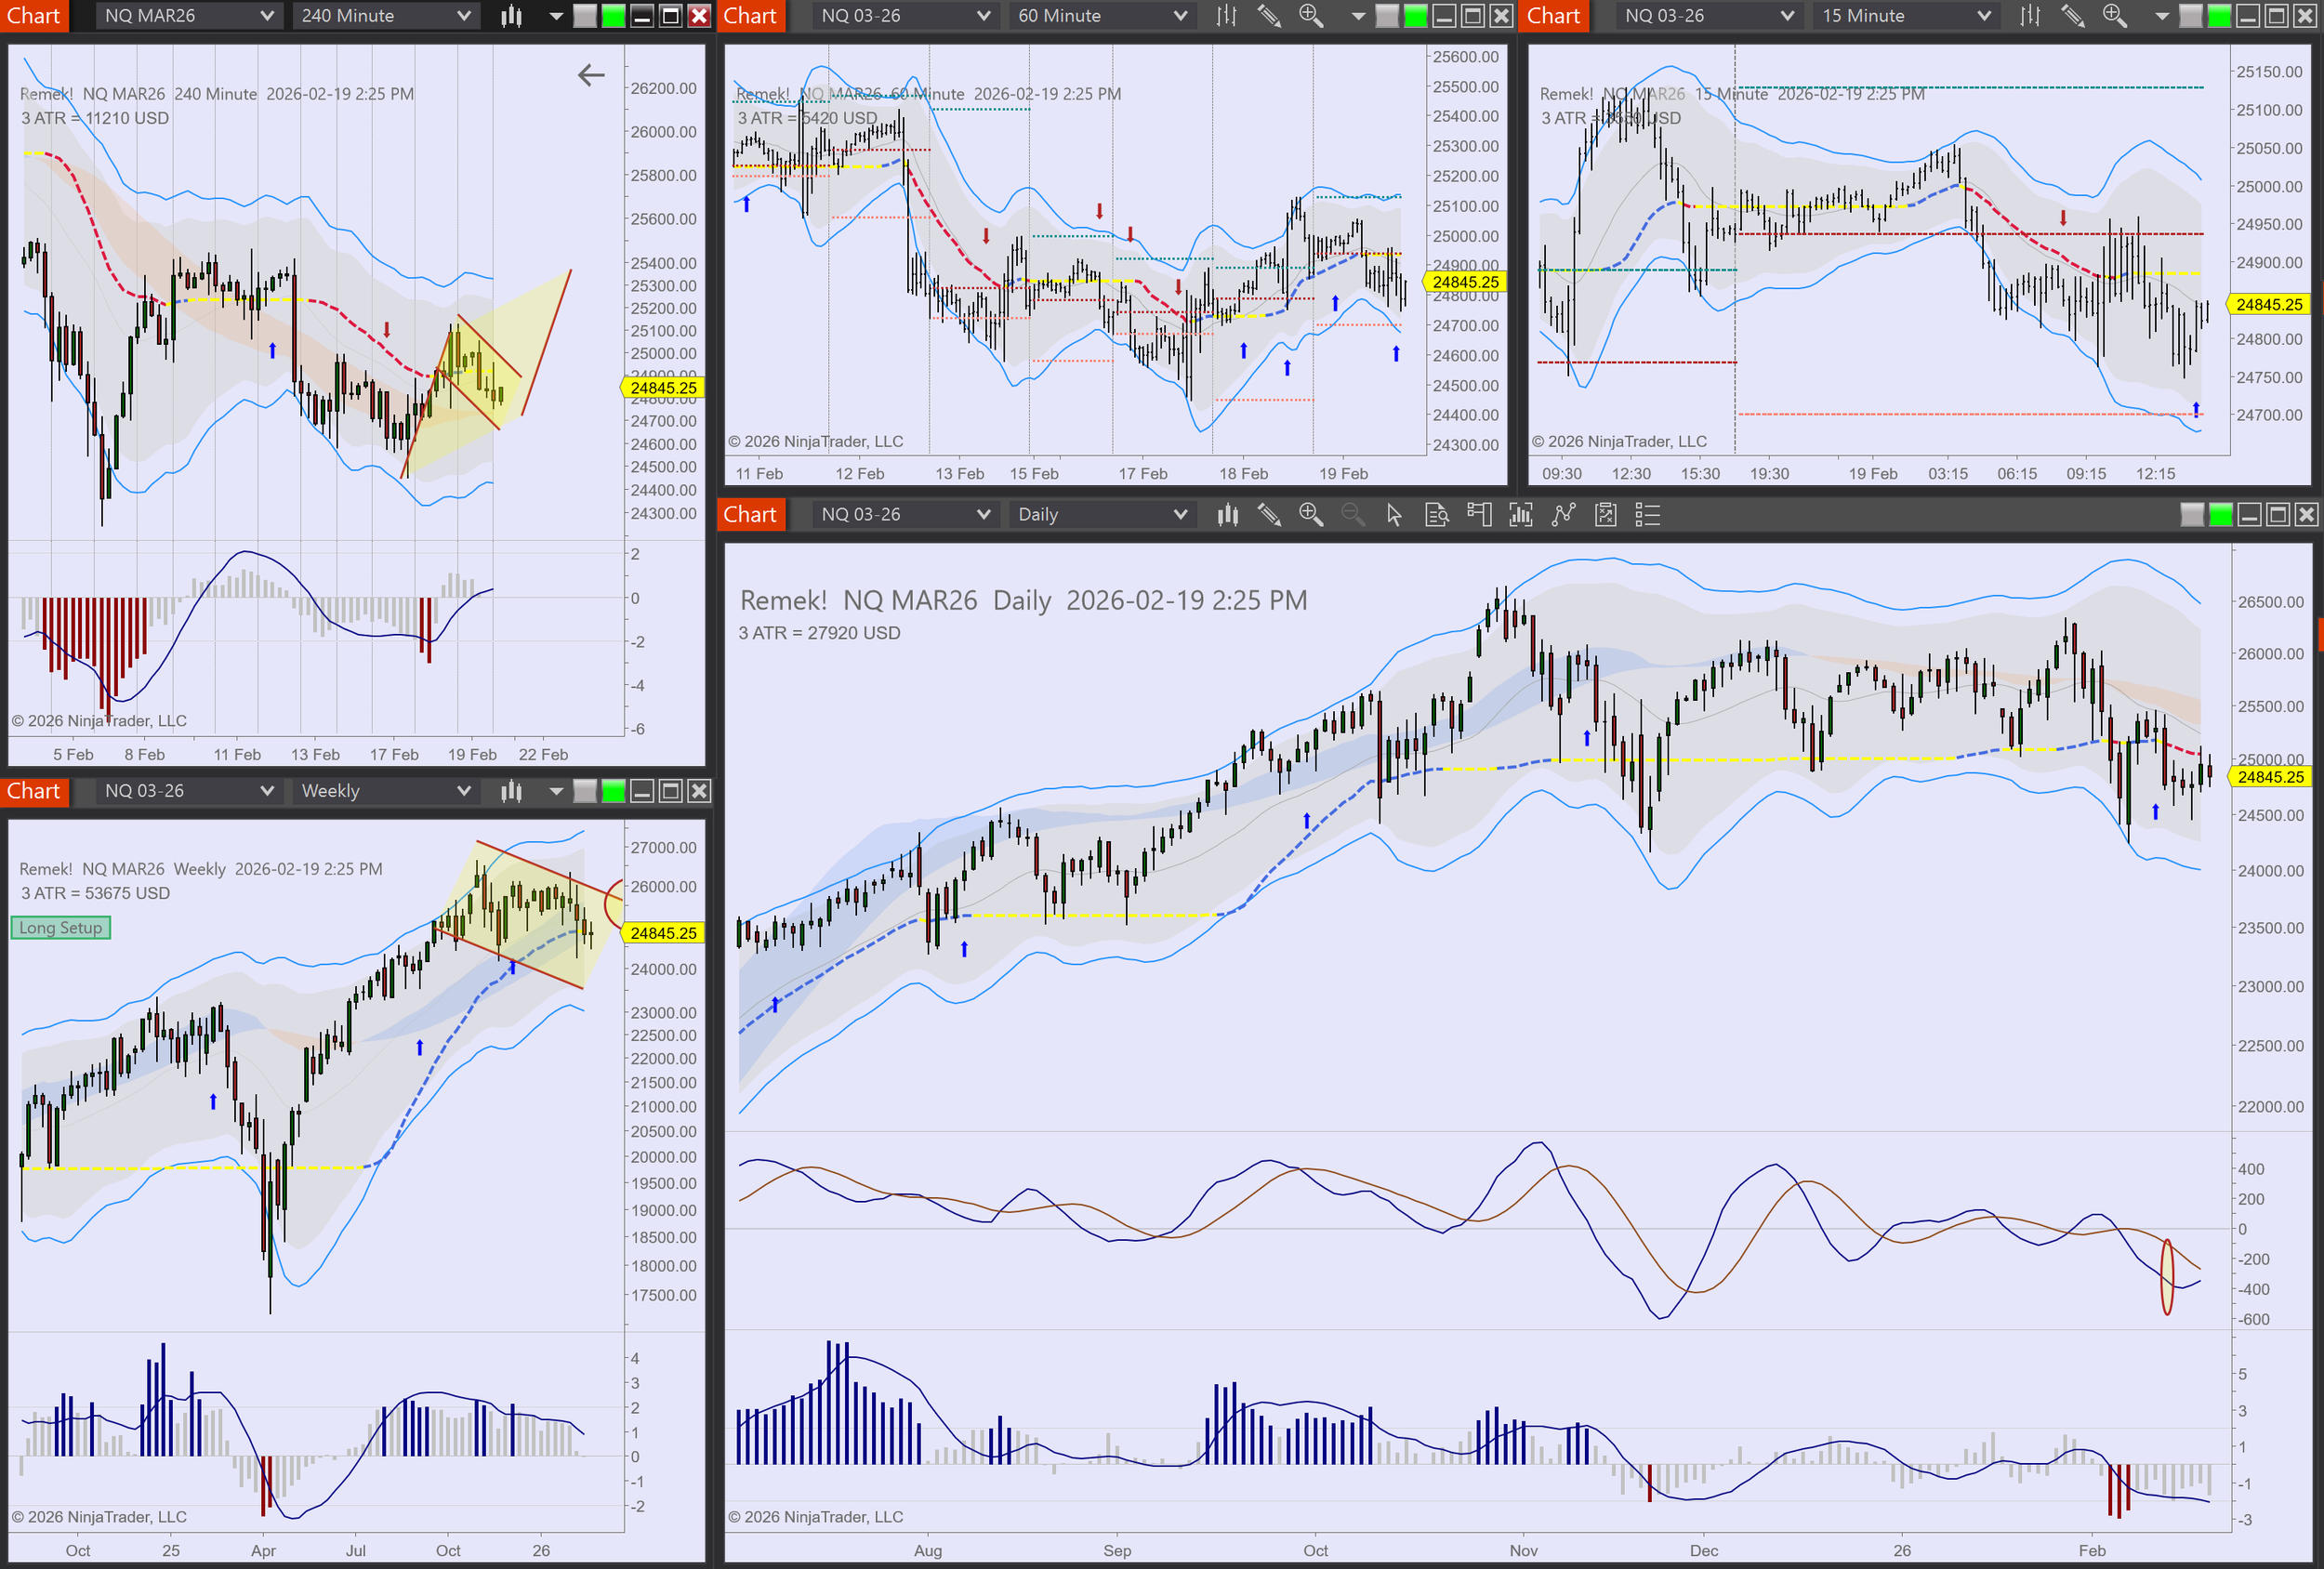Toggle gray interval link on 60 Minute chart
The image size is (2324, 1569).
pyautogui.click(x=1387, y=16)
